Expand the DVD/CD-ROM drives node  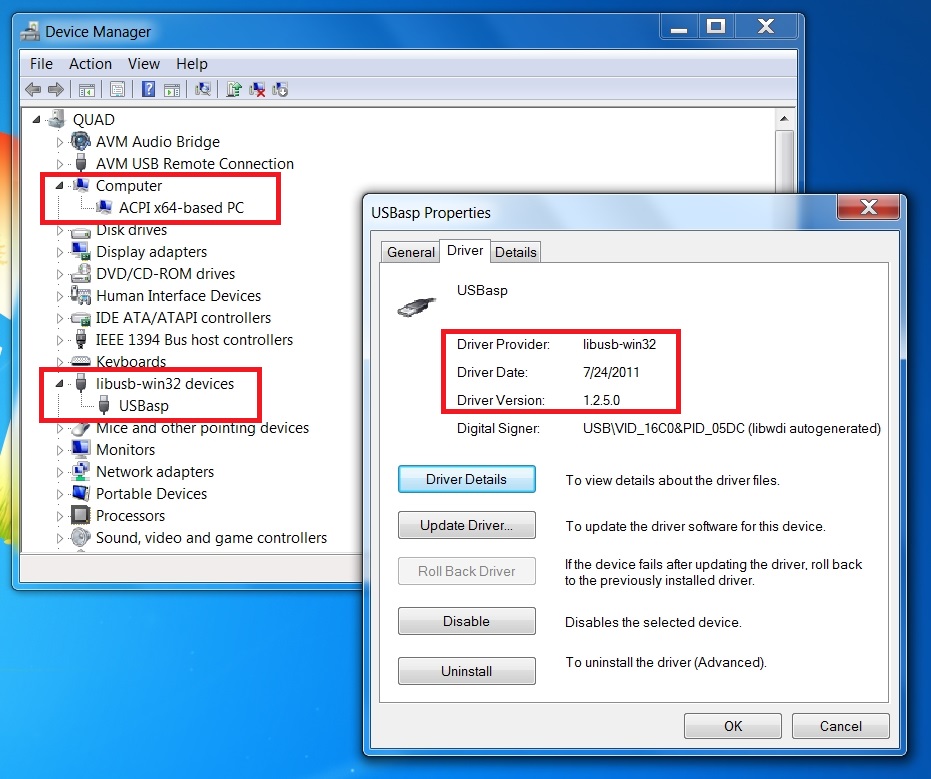point(59,274)
